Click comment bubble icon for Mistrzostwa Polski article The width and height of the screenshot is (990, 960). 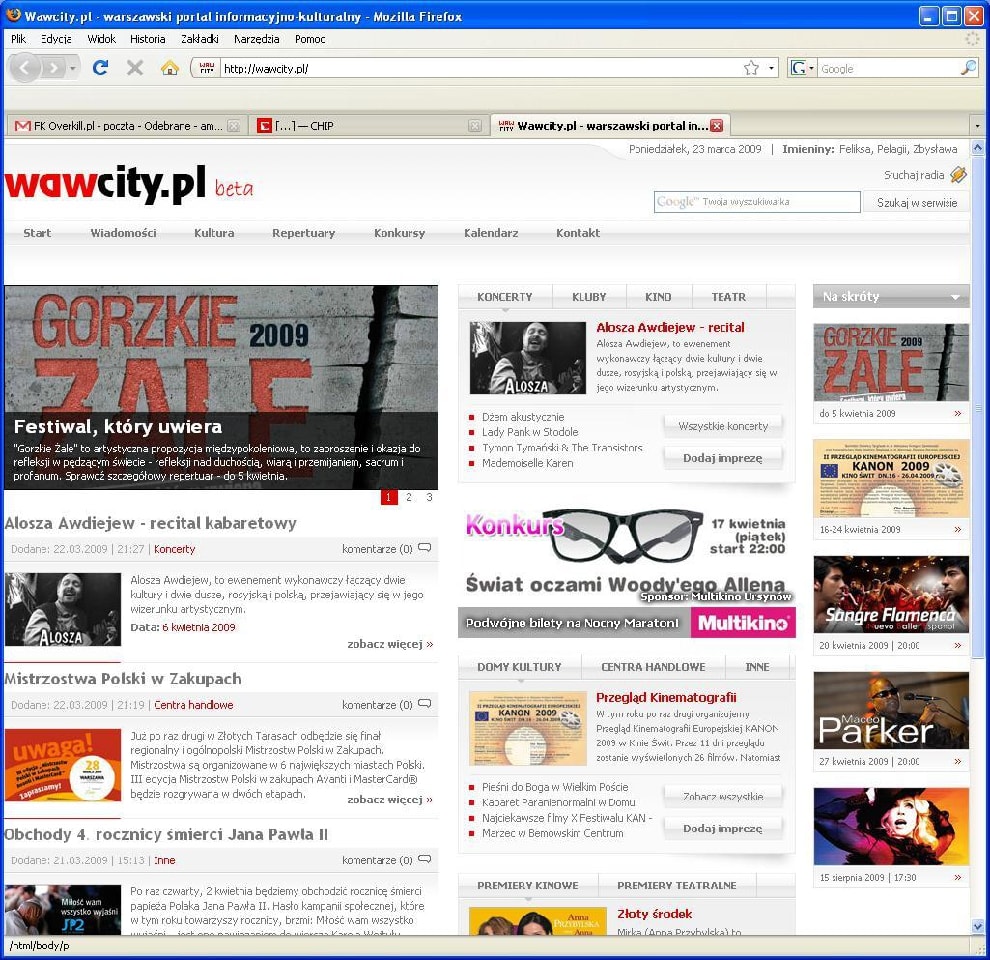point(425,703)
